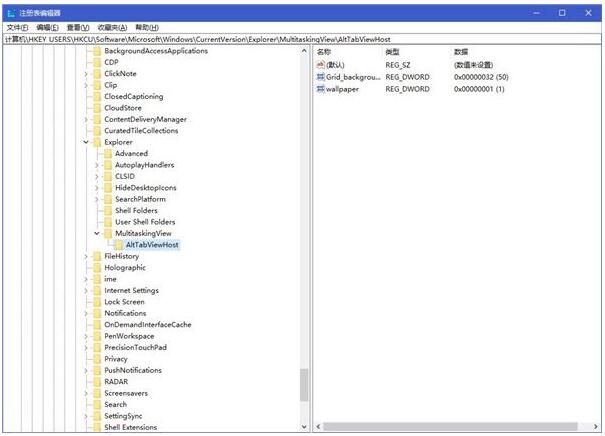Expand the CLSID key
The image size is (605, 436).
[x=97, y=176]
